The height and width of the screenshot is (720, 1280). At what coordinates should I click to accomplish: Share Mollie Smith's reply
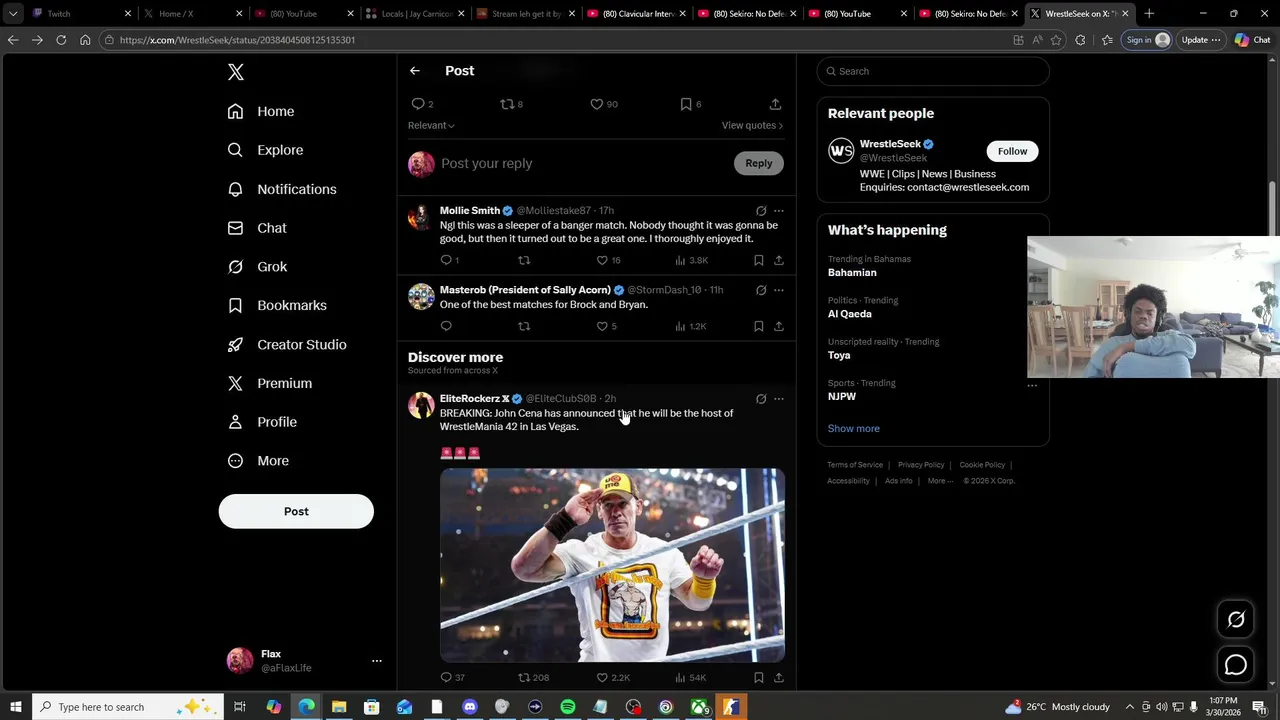(x=779, y=260)
